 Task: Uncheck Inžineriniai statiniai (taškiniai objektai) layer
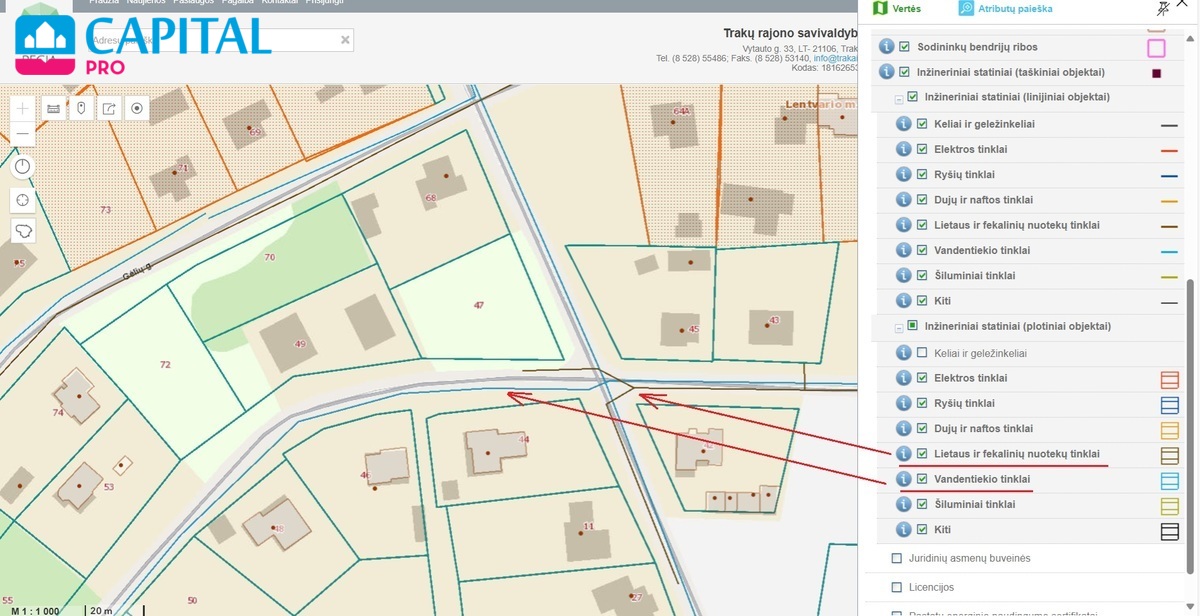click(904, 72)
